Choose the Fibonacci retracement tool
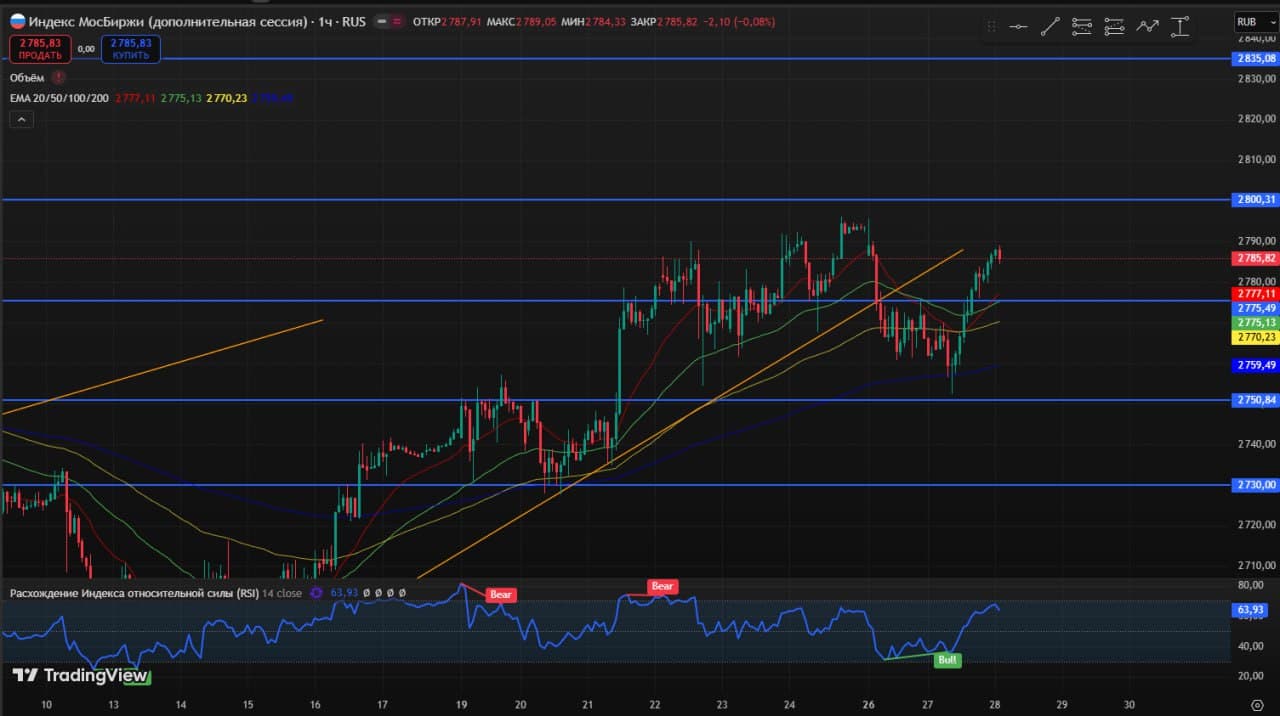The width and height of the screenshot is (1280, 716). tap(1082, 27)
